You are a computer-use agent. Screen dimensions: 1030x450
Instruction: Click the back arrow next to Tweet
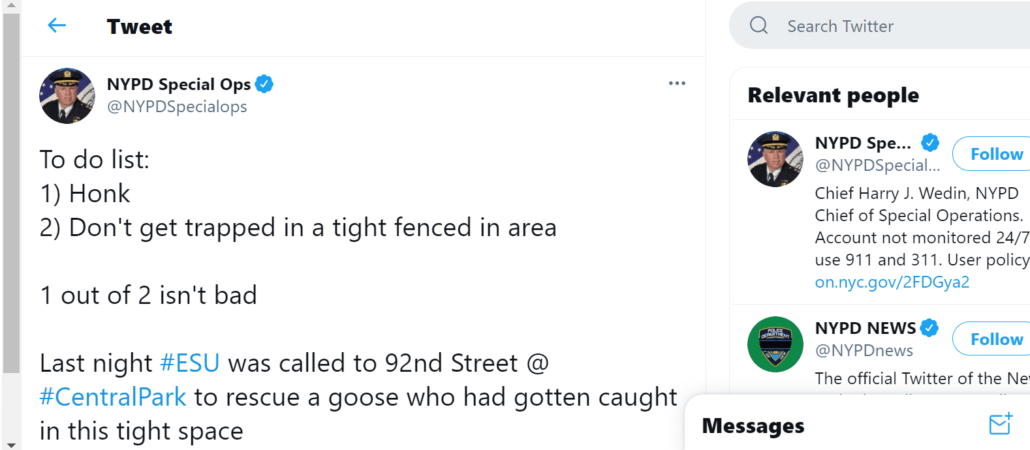[57, 26]
